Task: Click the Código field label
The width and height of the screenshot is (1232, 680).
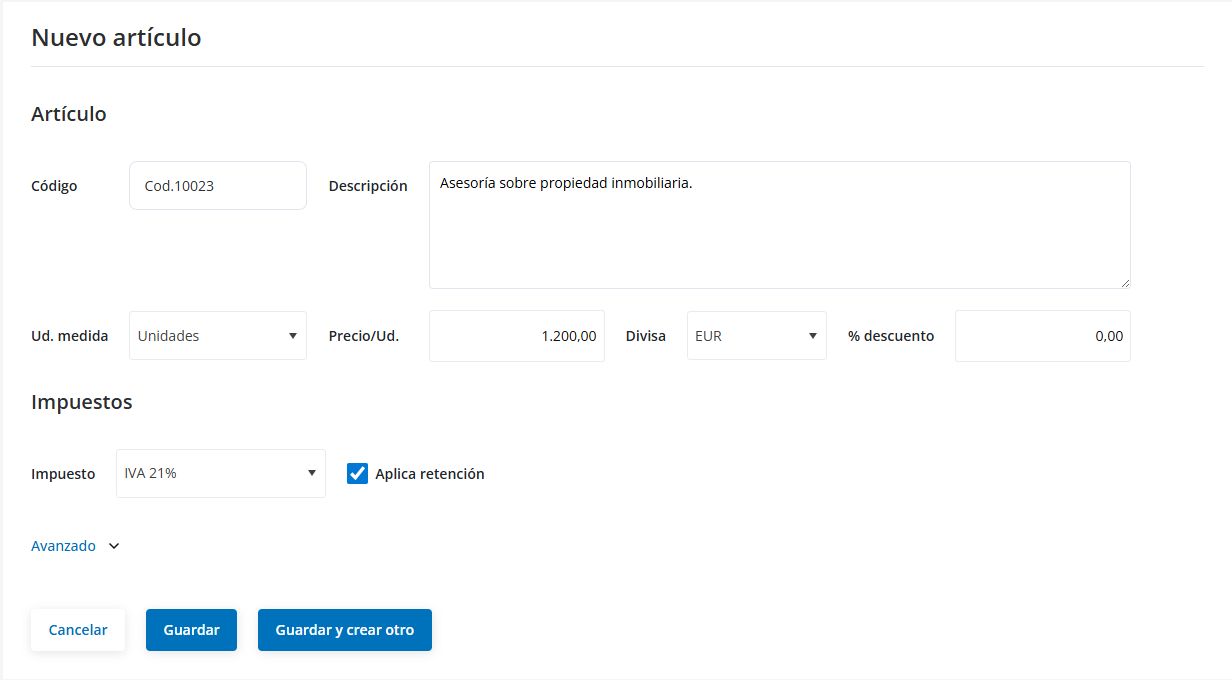Action: [54, 186]
